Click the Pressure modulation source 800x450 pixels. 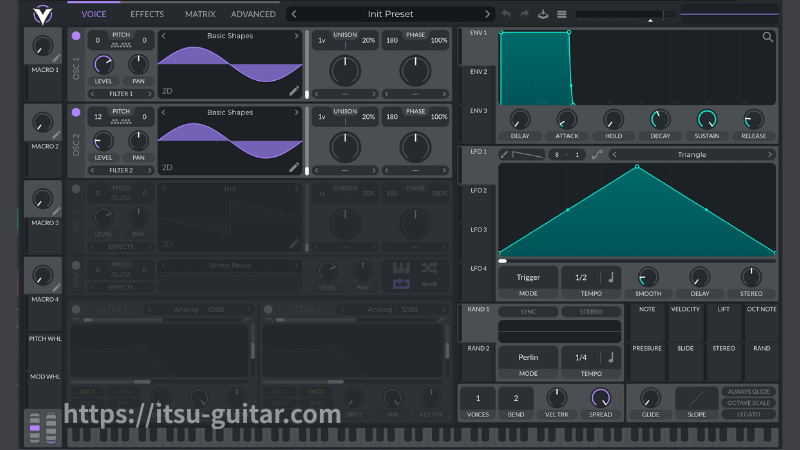[647, 362]
